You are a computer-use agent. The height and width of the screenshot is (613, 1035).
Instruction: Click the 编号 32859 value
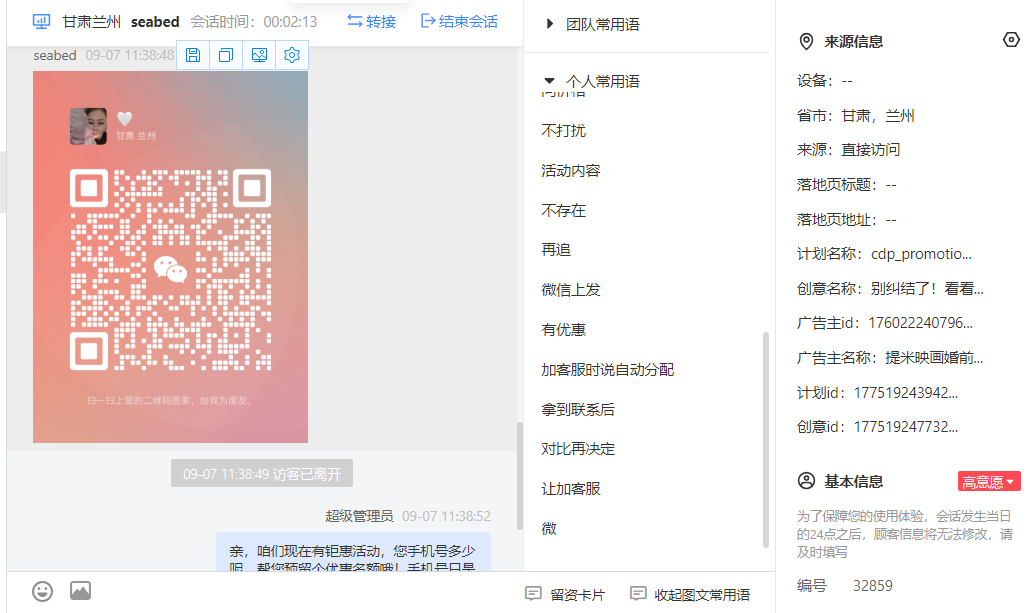(873, 586)
